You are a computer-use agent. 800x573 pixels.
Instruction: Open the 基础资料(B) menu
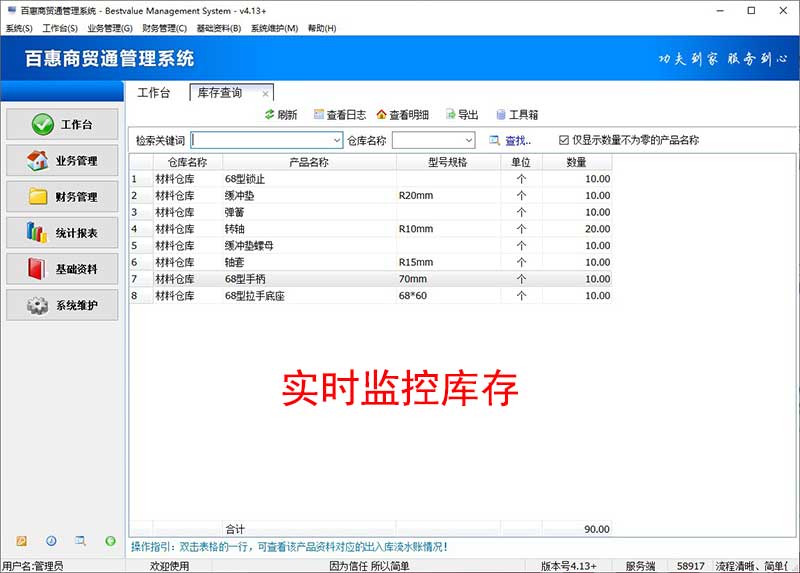click(x=218, y=28)
